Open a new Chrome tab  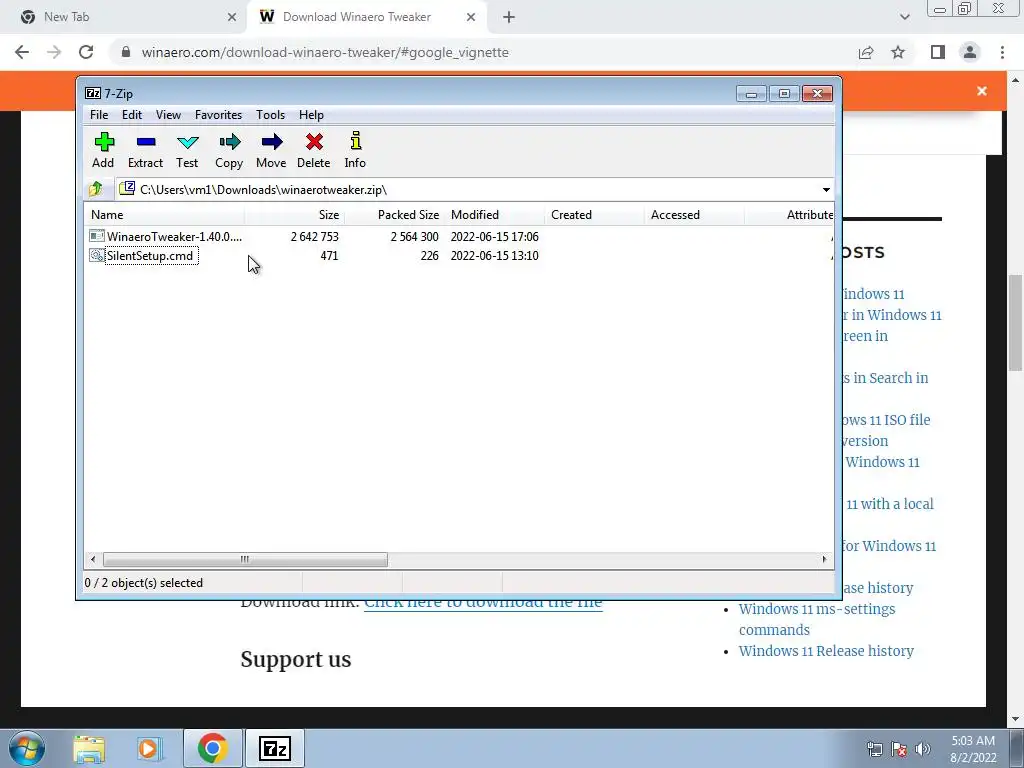(509, 17)
